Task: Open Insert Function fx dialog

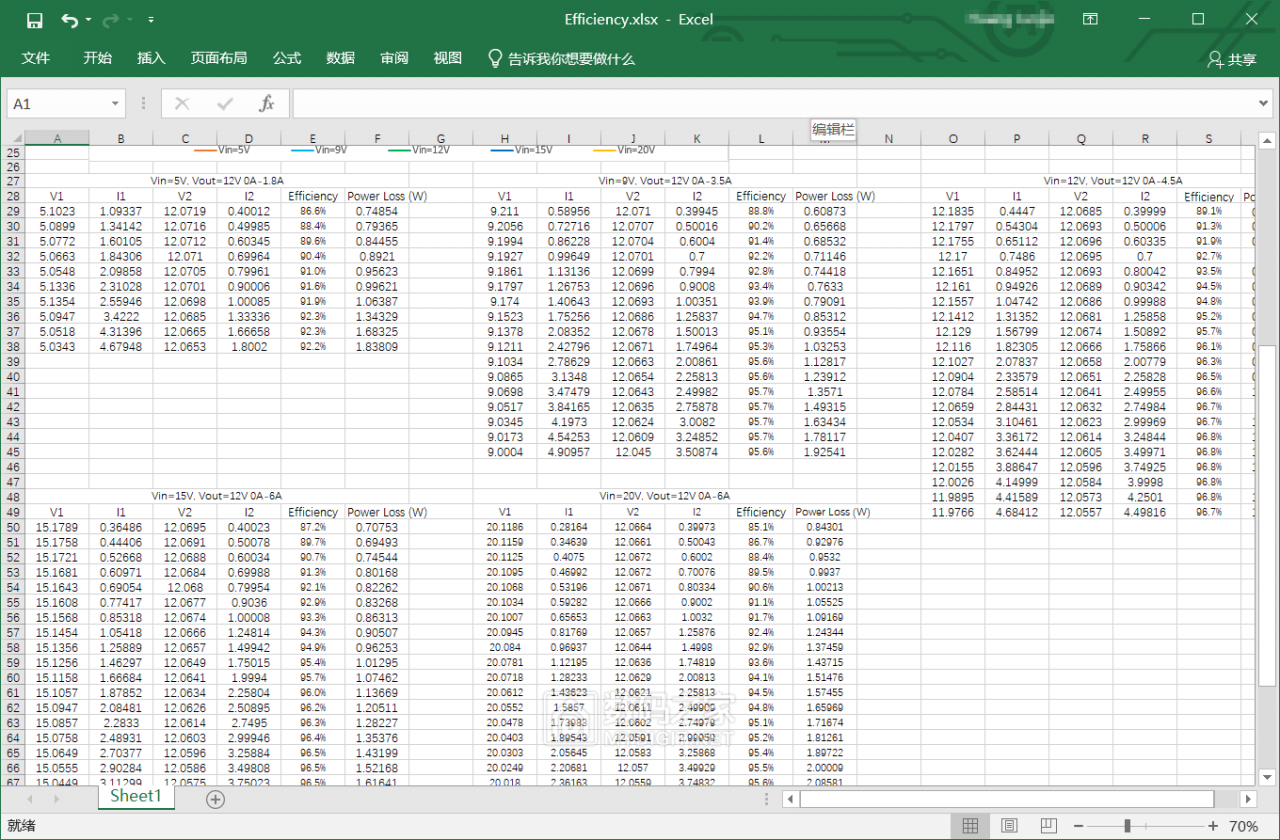Action: [267, 103]
